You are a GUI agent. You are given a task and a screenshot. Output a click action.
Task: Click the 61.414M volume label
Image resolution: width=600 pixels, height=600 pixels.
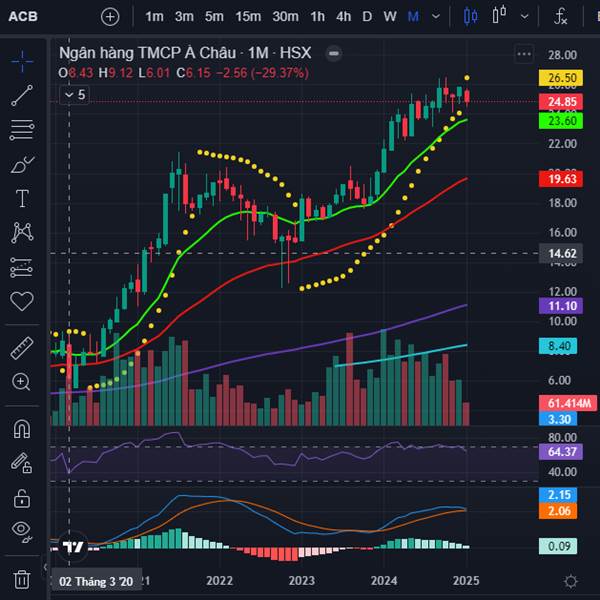coord(568,403)
